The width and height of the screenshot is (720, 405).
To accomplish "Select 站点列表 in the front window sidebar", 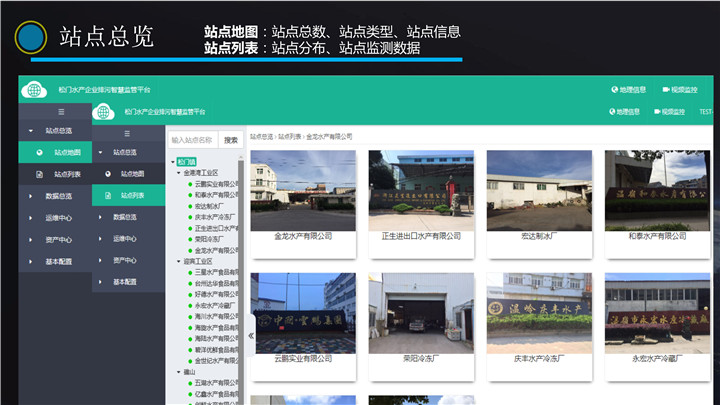I will 129,195.
